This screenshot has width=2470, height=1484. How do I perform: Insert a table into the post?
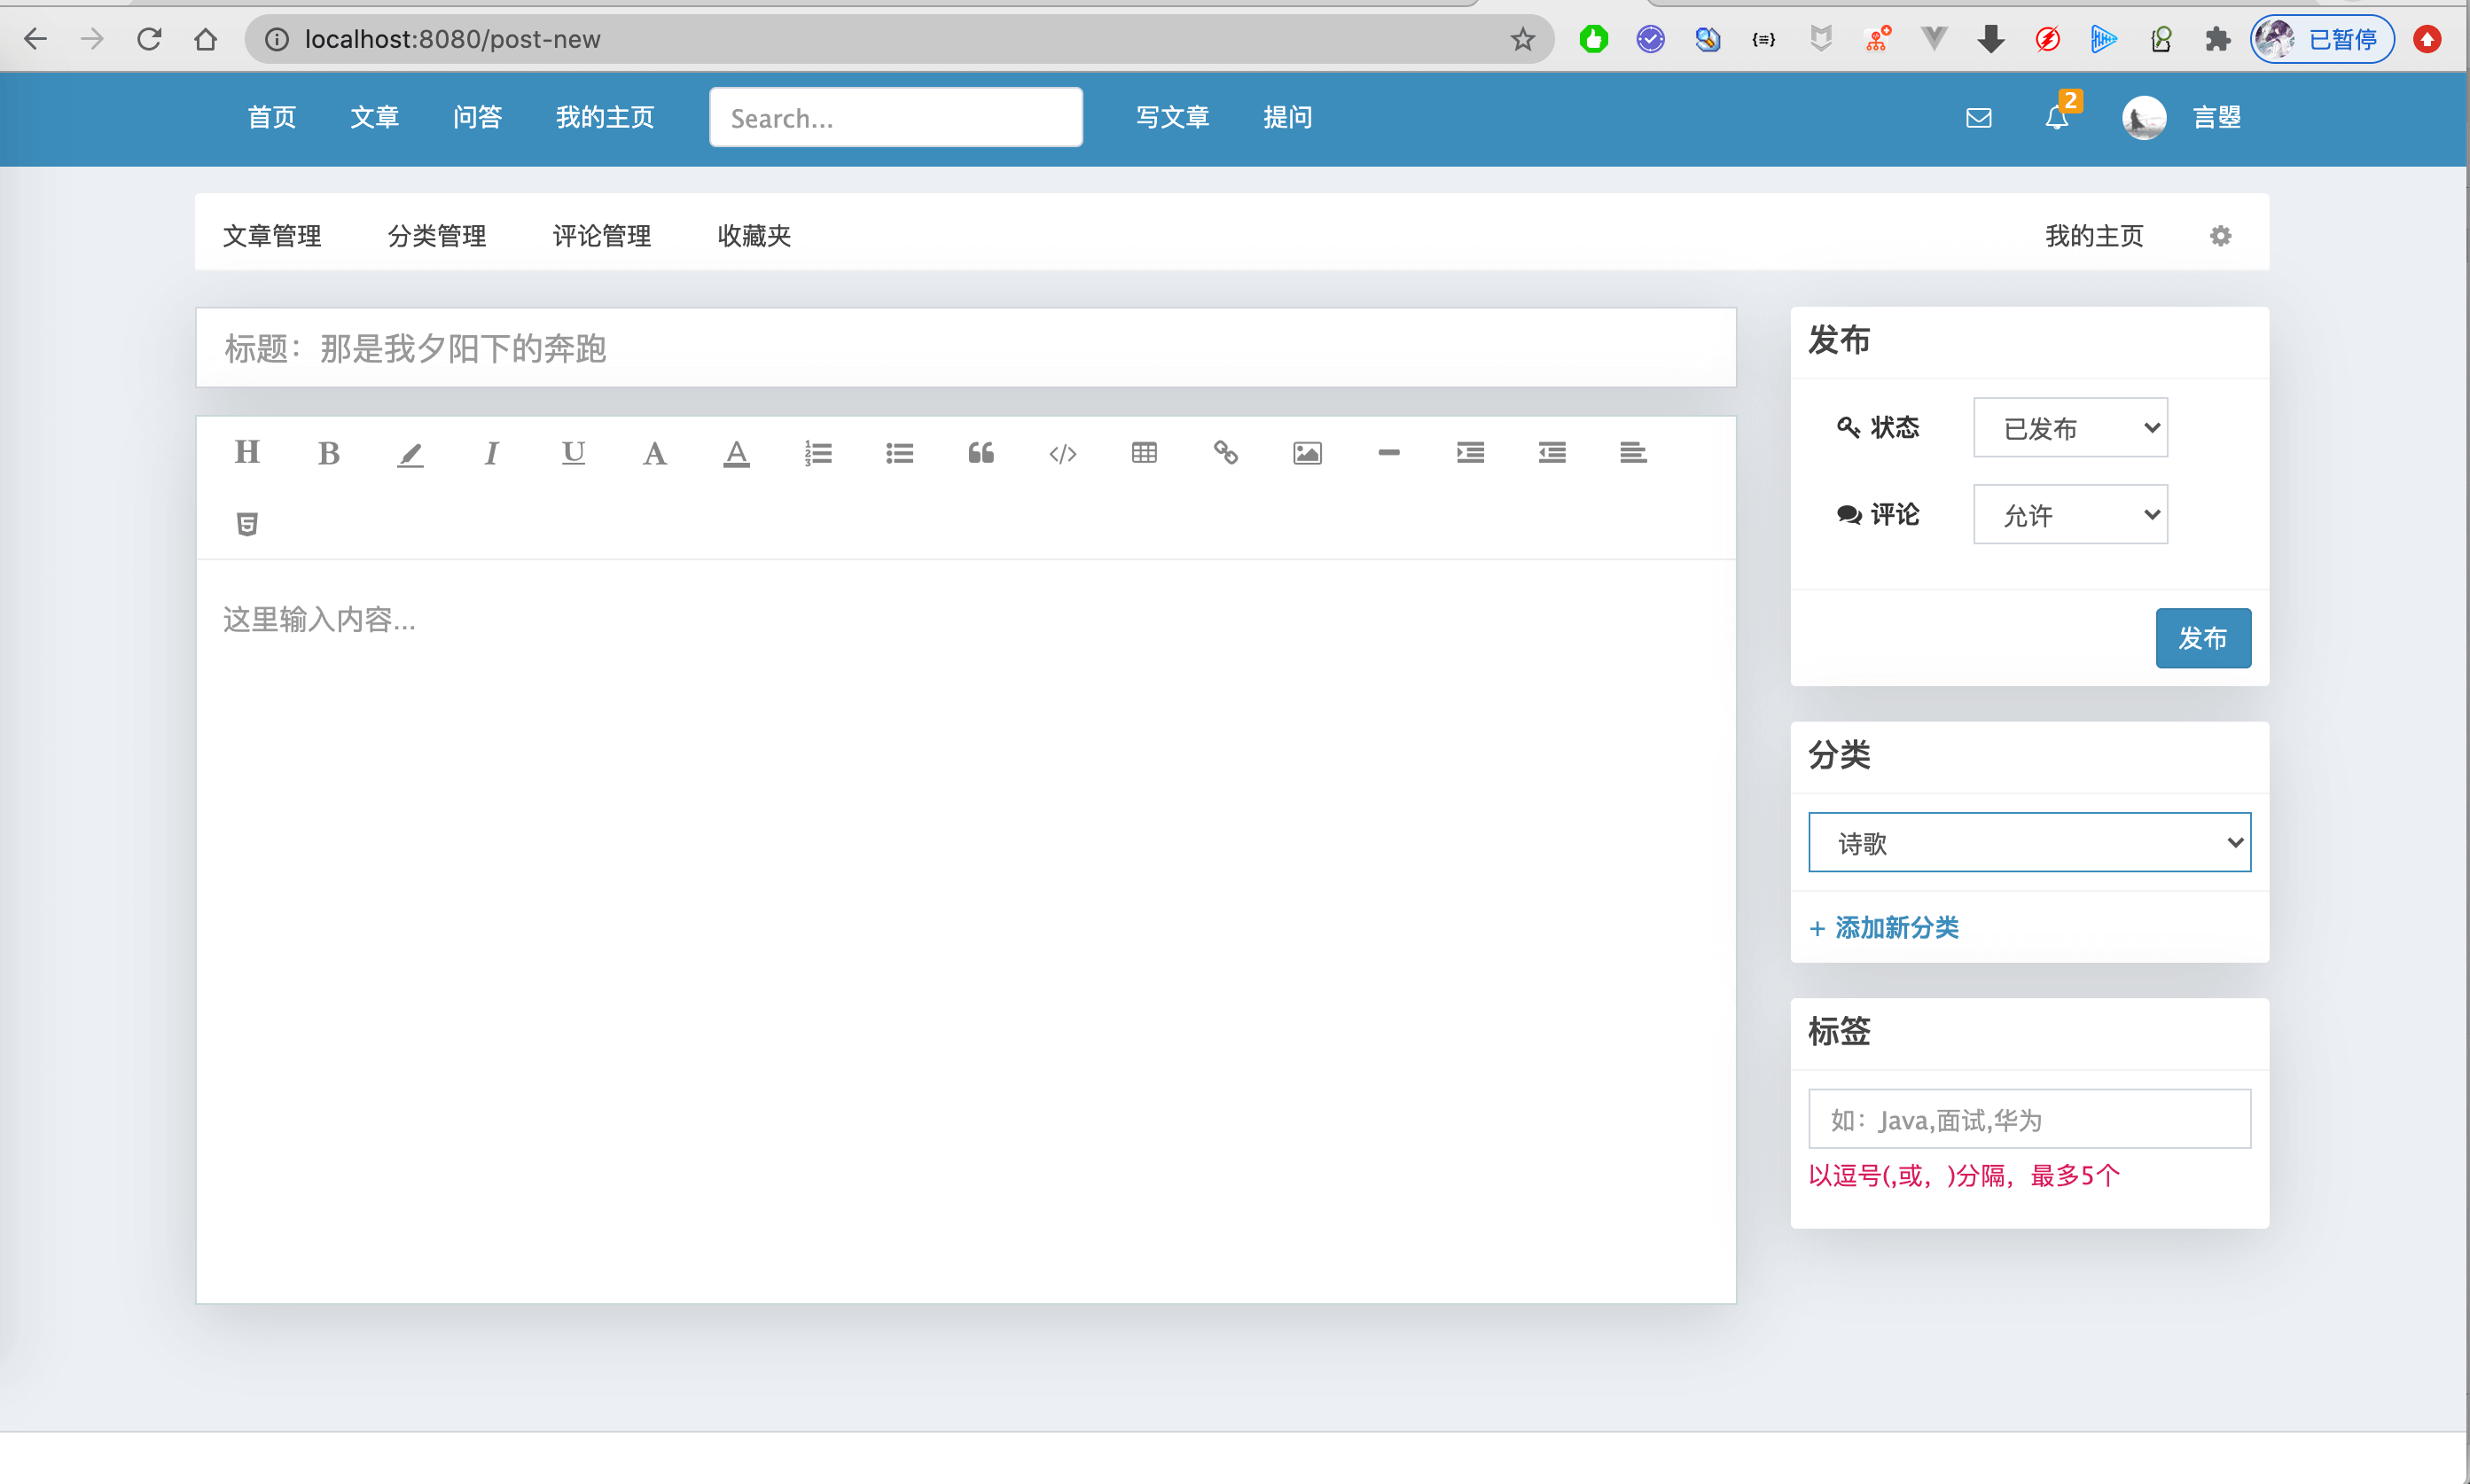point(1143,452)
